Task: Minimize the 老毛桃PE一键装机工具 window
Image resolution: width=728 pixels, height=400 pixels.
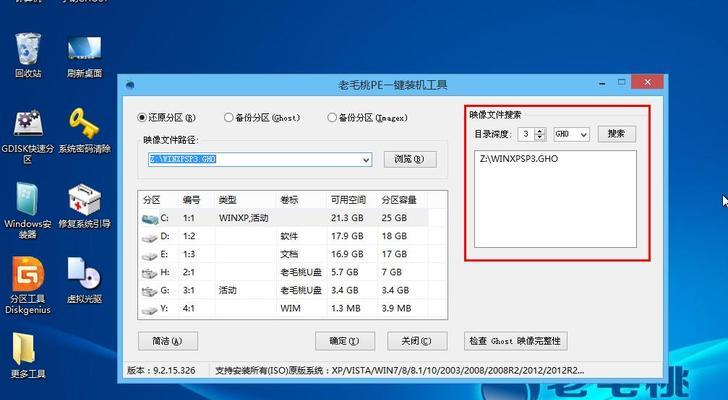Action: pos(602,84)
